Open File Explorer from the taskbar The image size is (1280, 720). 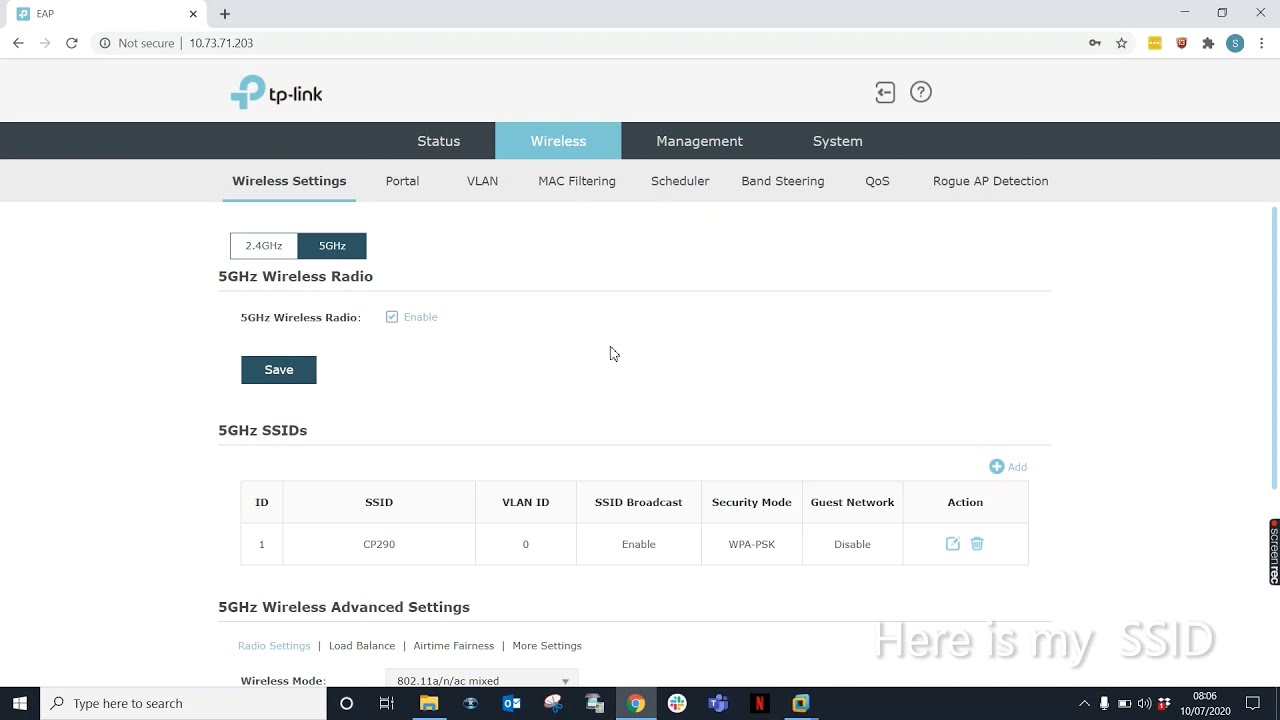click(x=429, y=703)
